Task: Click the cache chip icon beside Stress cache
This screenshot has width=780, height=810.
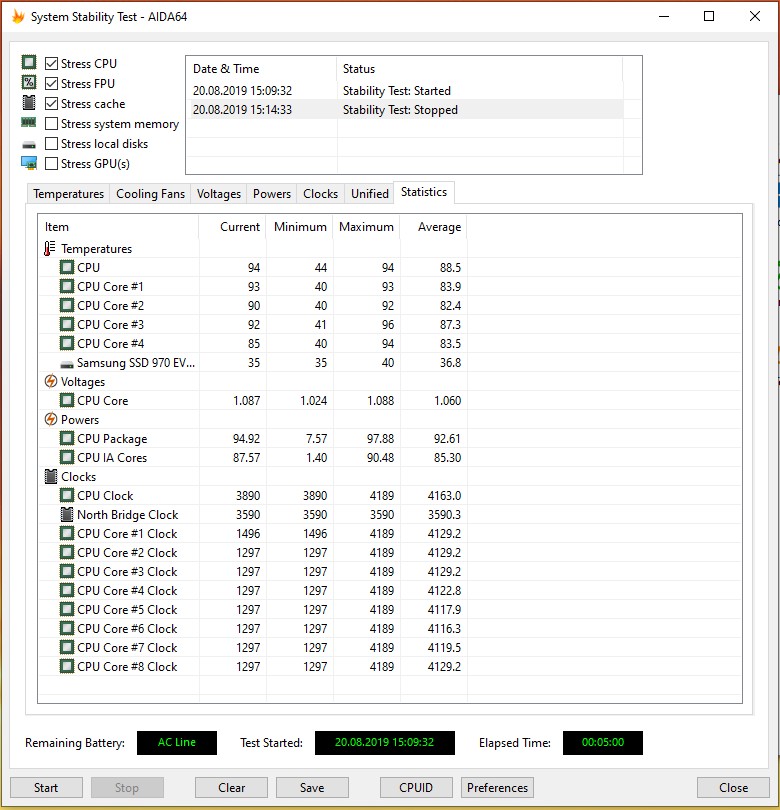Action: tap(29, 102)
